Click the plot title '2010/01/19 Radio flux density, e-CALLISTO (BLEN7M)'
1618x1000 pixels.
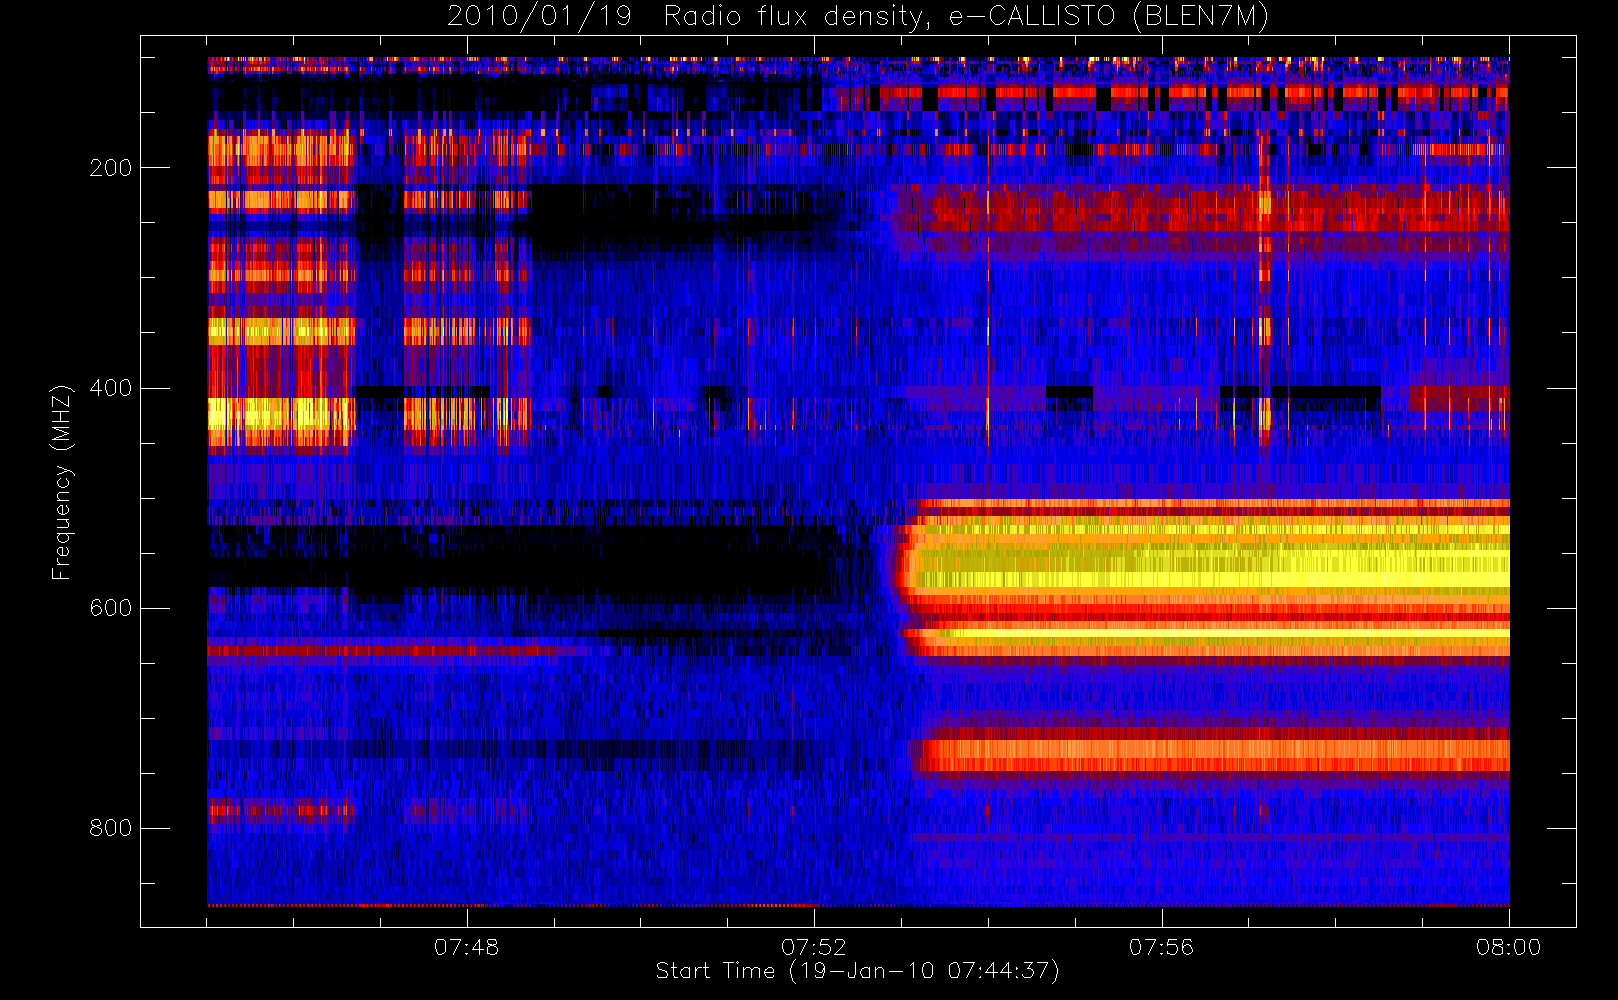click(x=858, y=17)
